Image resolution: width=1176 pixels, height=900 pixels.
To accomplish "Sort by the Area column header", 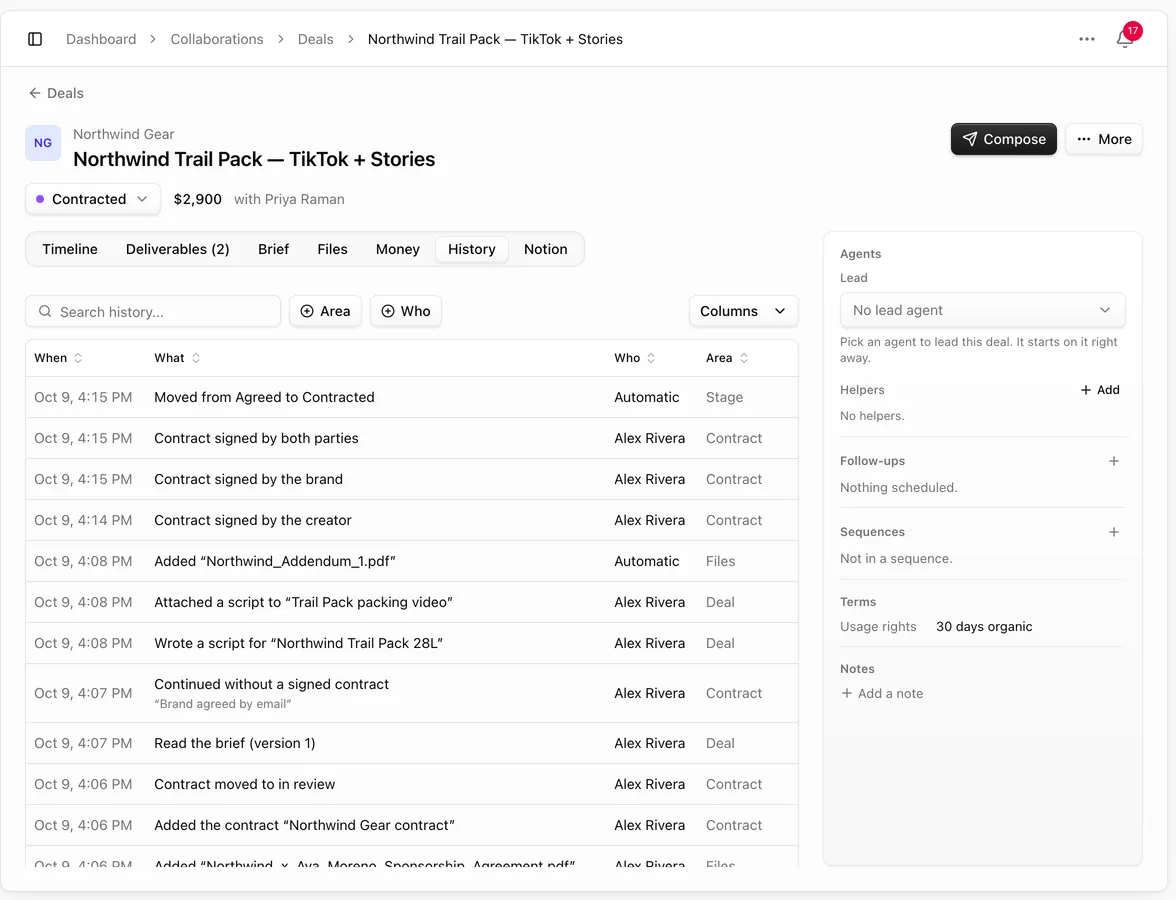I will coord(727,358).
